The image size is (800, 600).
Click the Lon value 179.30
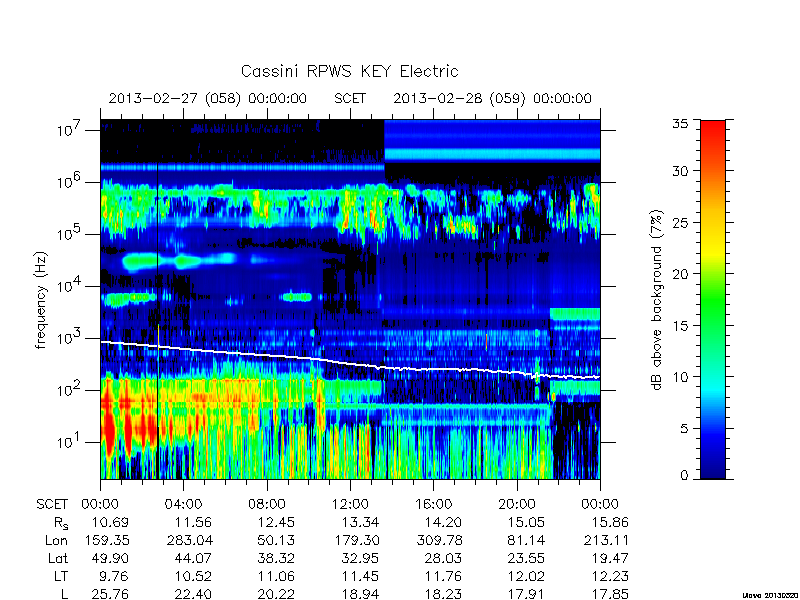click(x=356, y=540)
